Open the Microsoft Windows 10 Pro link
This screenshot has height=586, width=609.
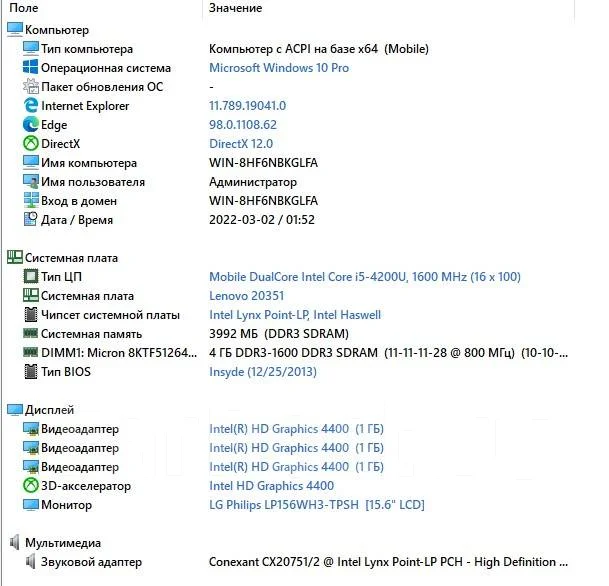pyautogui.click(x=279, y=68)
